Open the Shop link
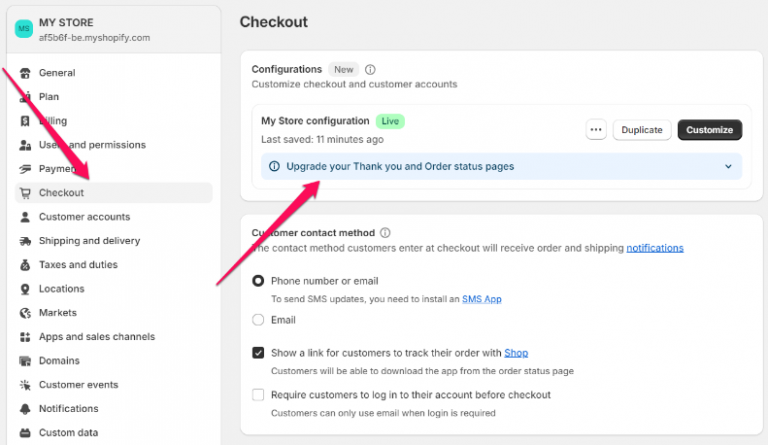Screen dimensions: 768x445 point(516,353)
